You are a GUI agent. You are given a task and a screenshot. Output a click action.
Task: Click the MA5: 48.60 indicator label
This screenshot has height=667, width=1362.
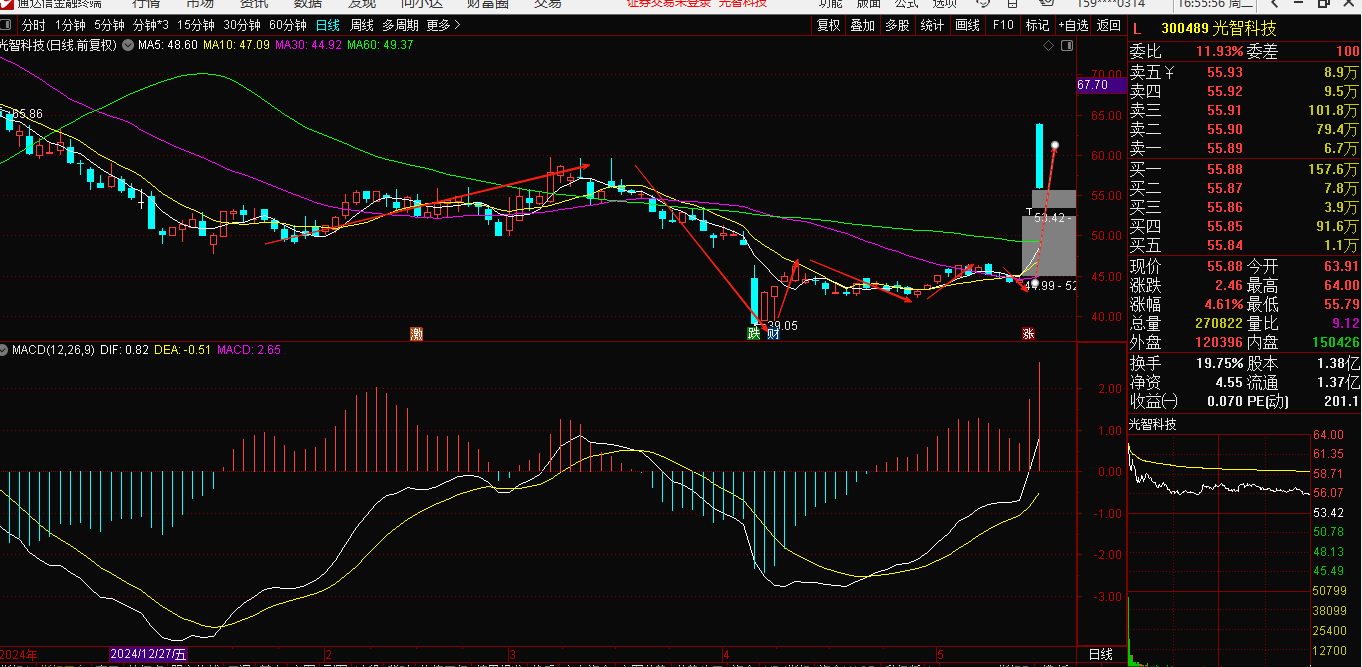(x=168, y=45)
